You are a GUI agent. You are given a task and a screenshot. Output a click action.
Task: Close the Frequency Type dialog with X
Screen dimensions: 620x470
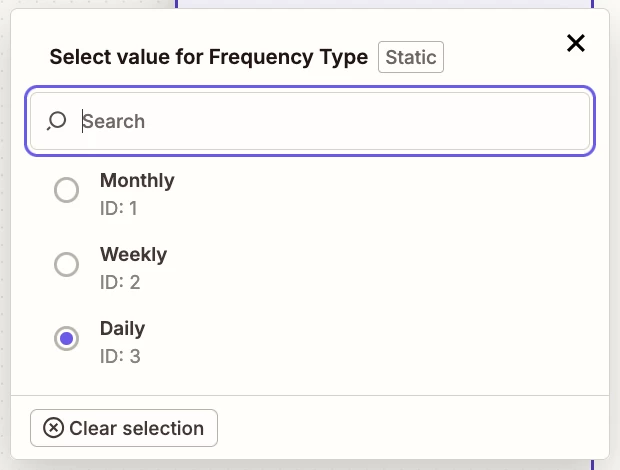[576, 42]
